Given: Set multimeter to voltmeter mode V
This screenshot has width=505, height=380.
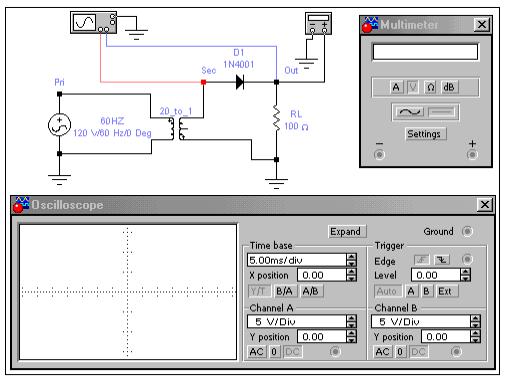Looking at the screenshot, I should coord(413,87).
